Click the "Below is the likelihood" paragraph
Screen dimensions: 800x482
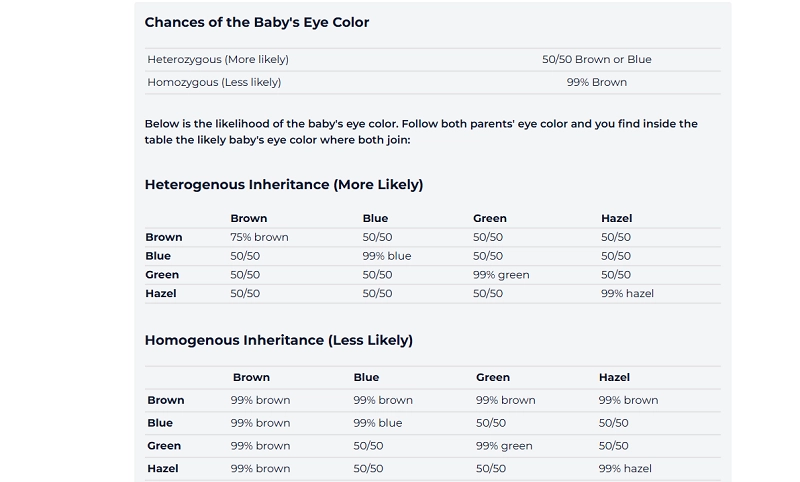tap(421, 132)
